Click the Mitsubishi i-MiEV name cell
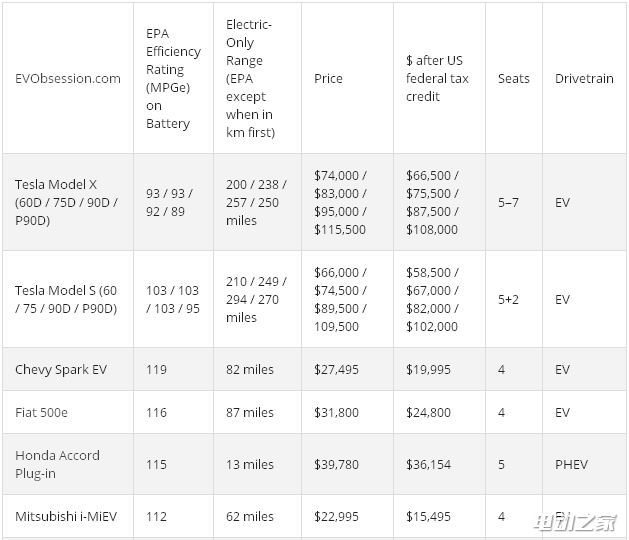The height and width of the screenshot is (540, 629). 66,516
